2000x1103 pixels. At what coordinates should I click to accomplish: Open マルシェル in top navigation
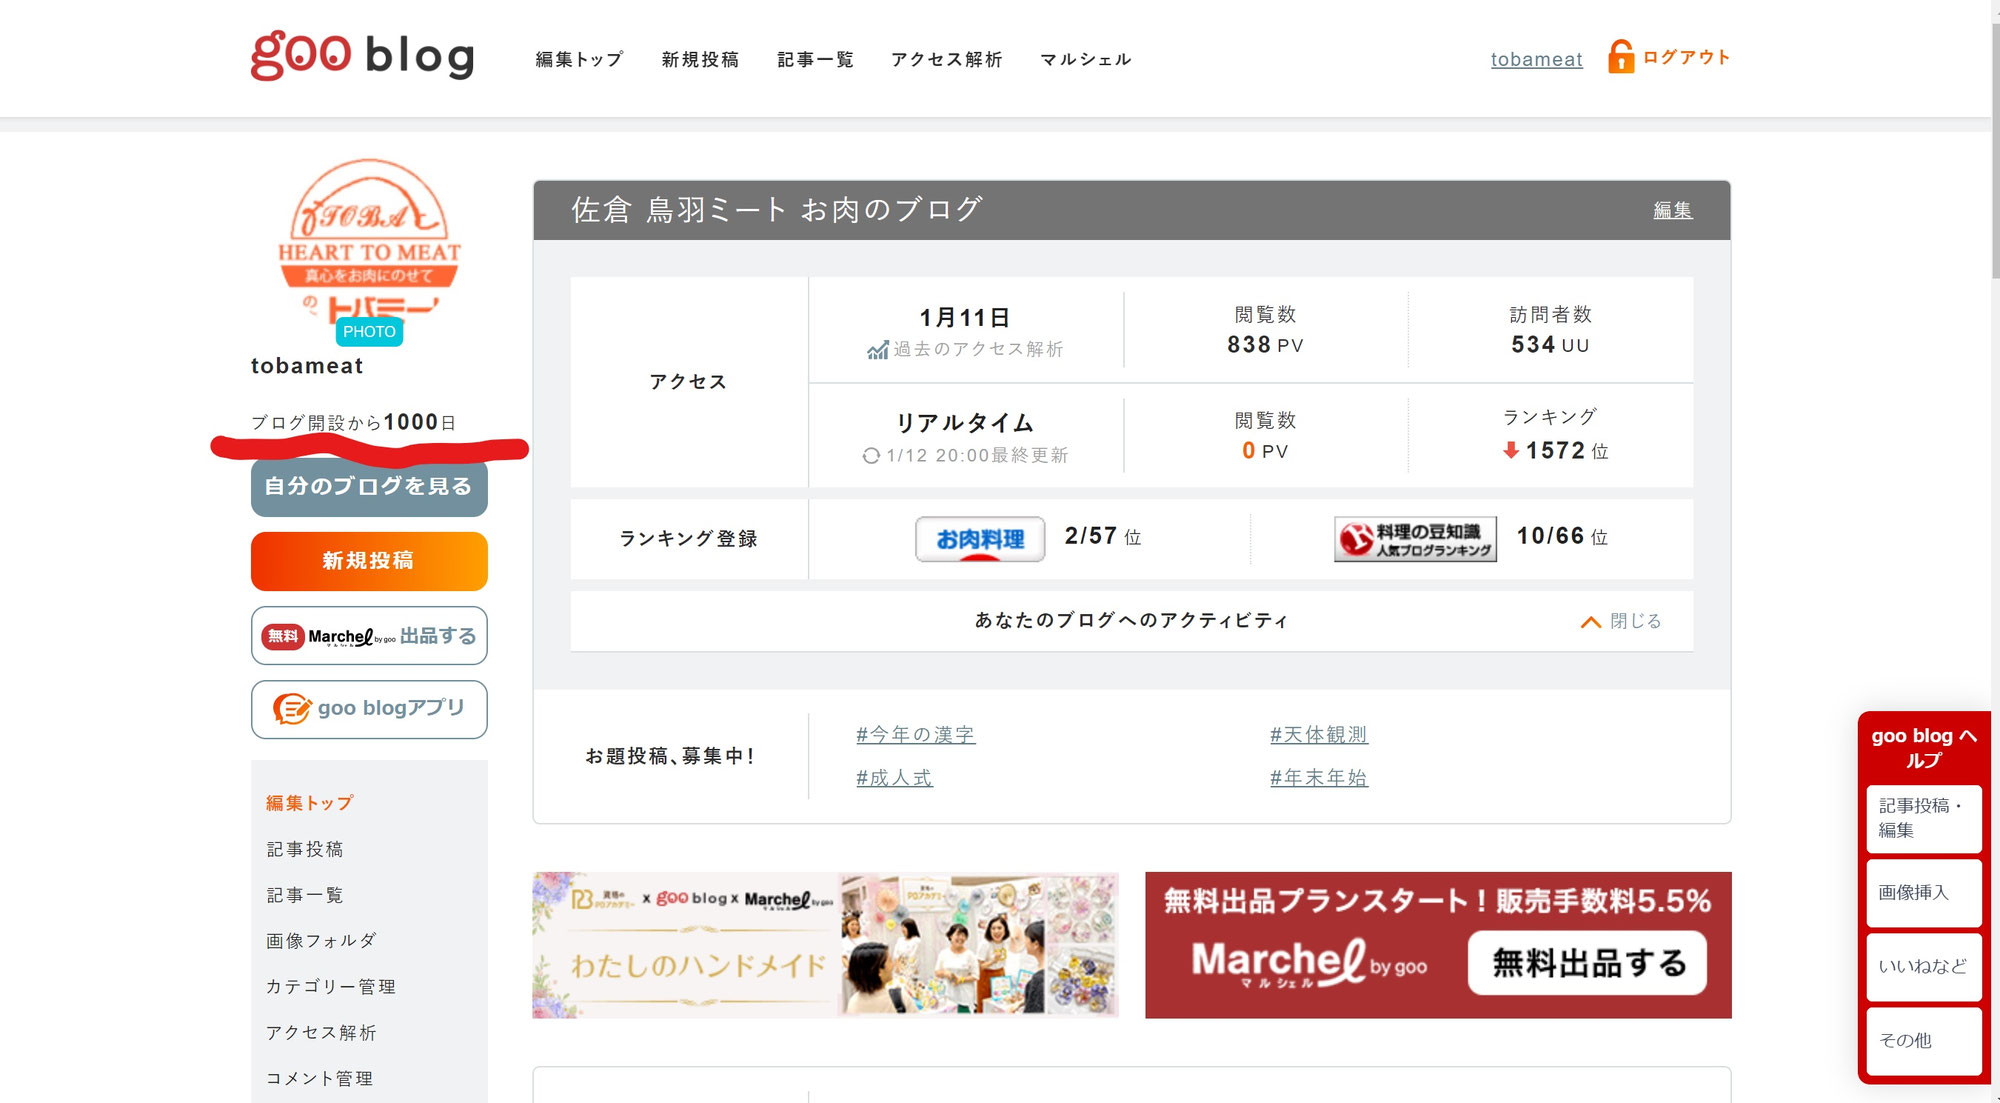click(1085, 60)
